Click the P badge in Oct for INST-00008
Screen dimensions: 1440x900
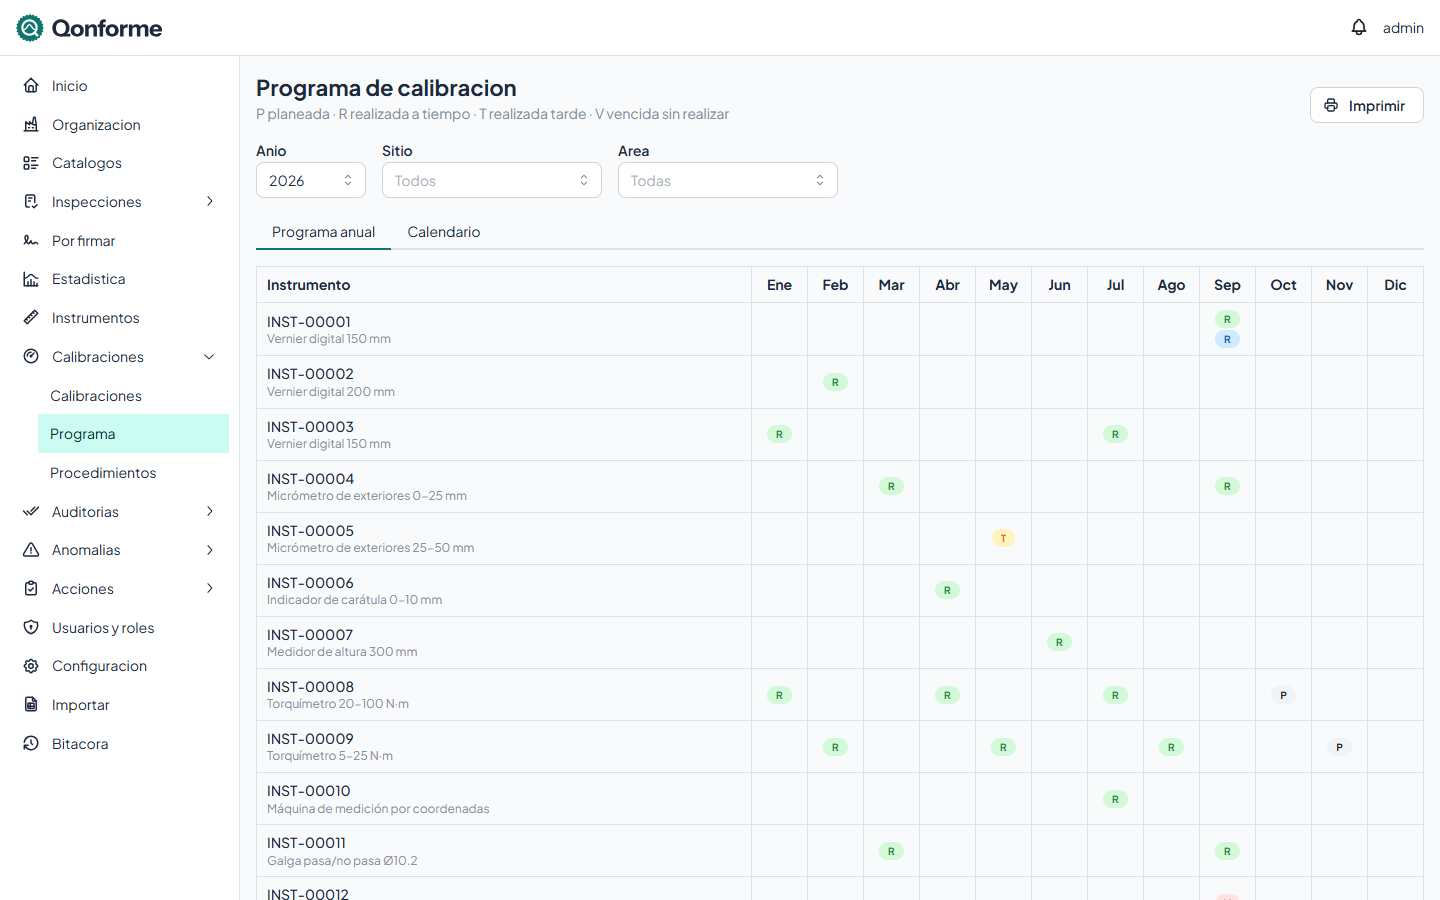1283,695
